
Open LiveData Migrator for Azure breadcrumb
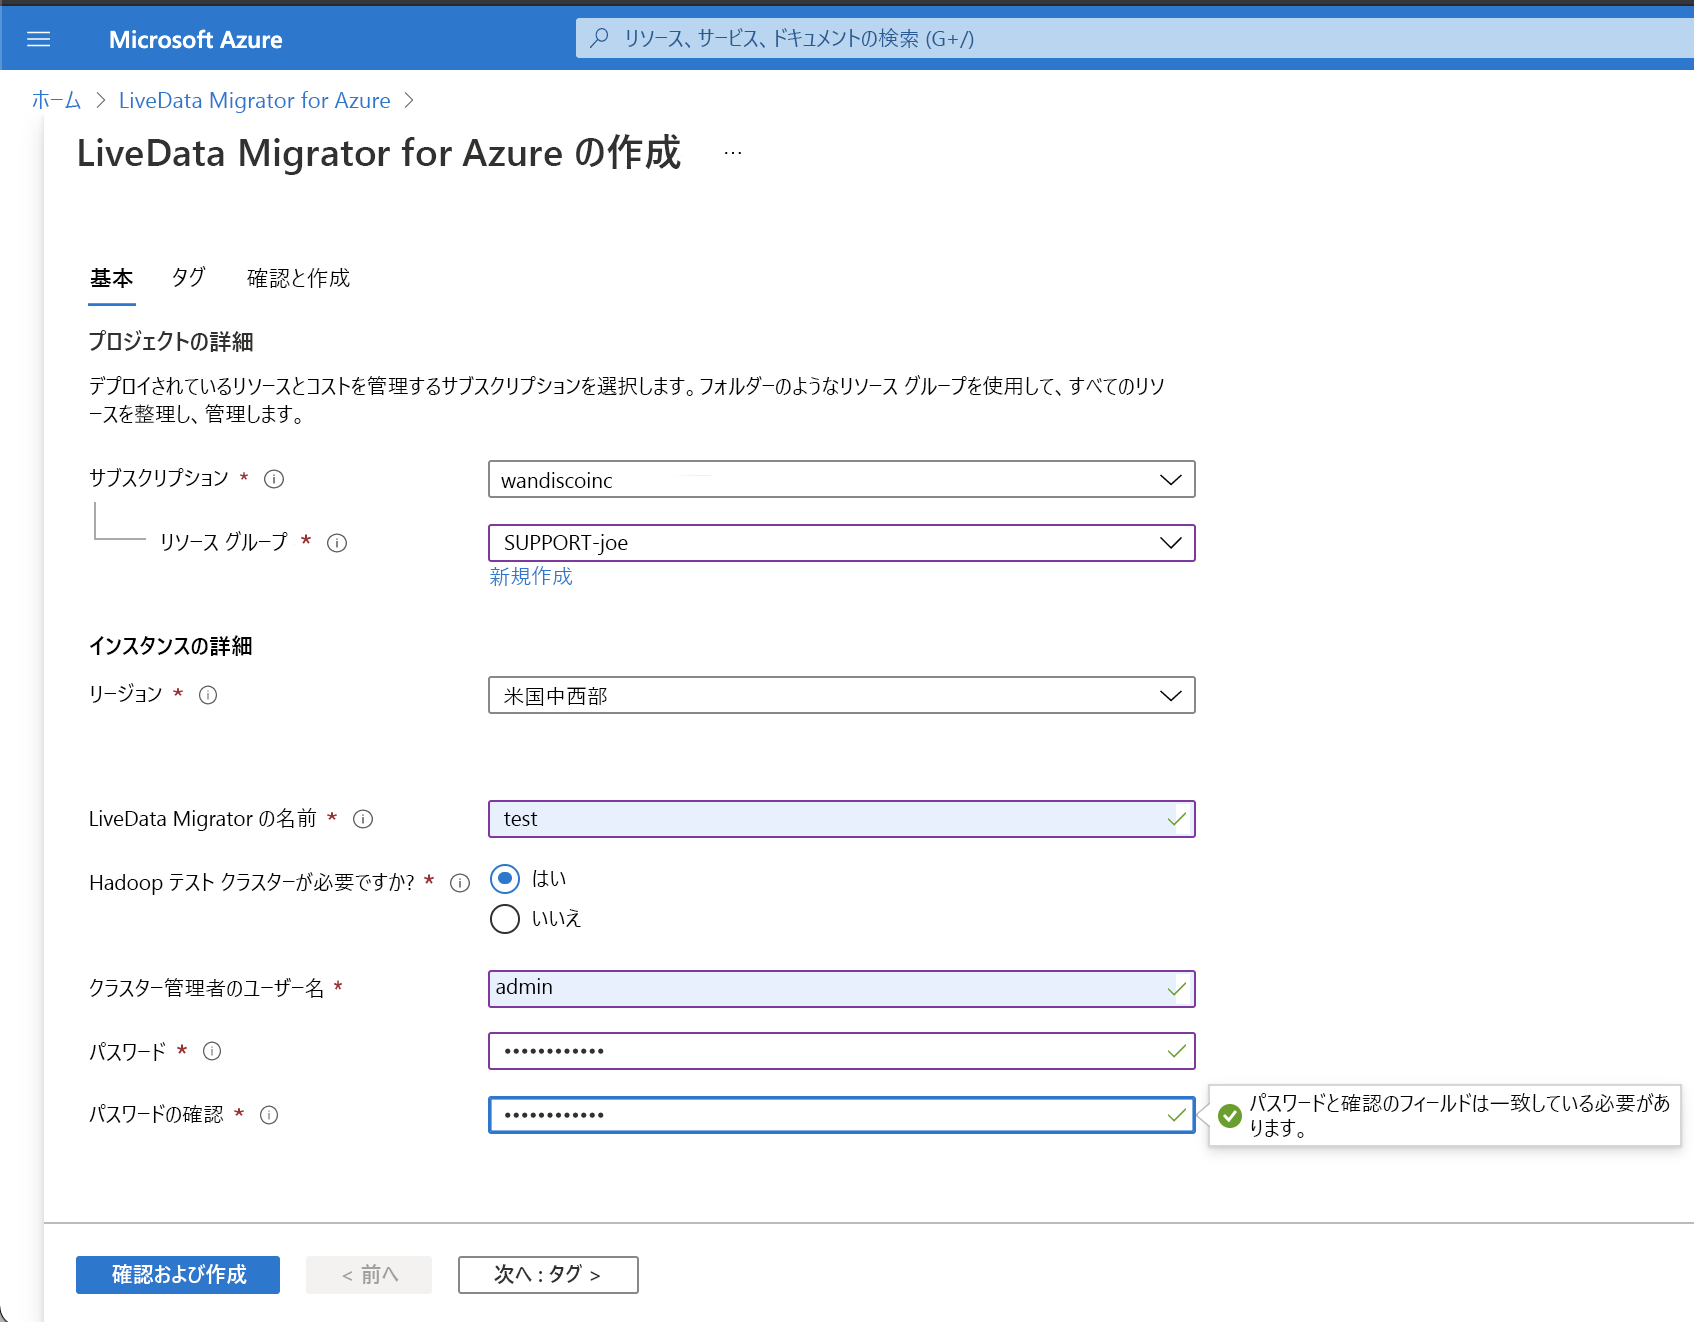255,100
